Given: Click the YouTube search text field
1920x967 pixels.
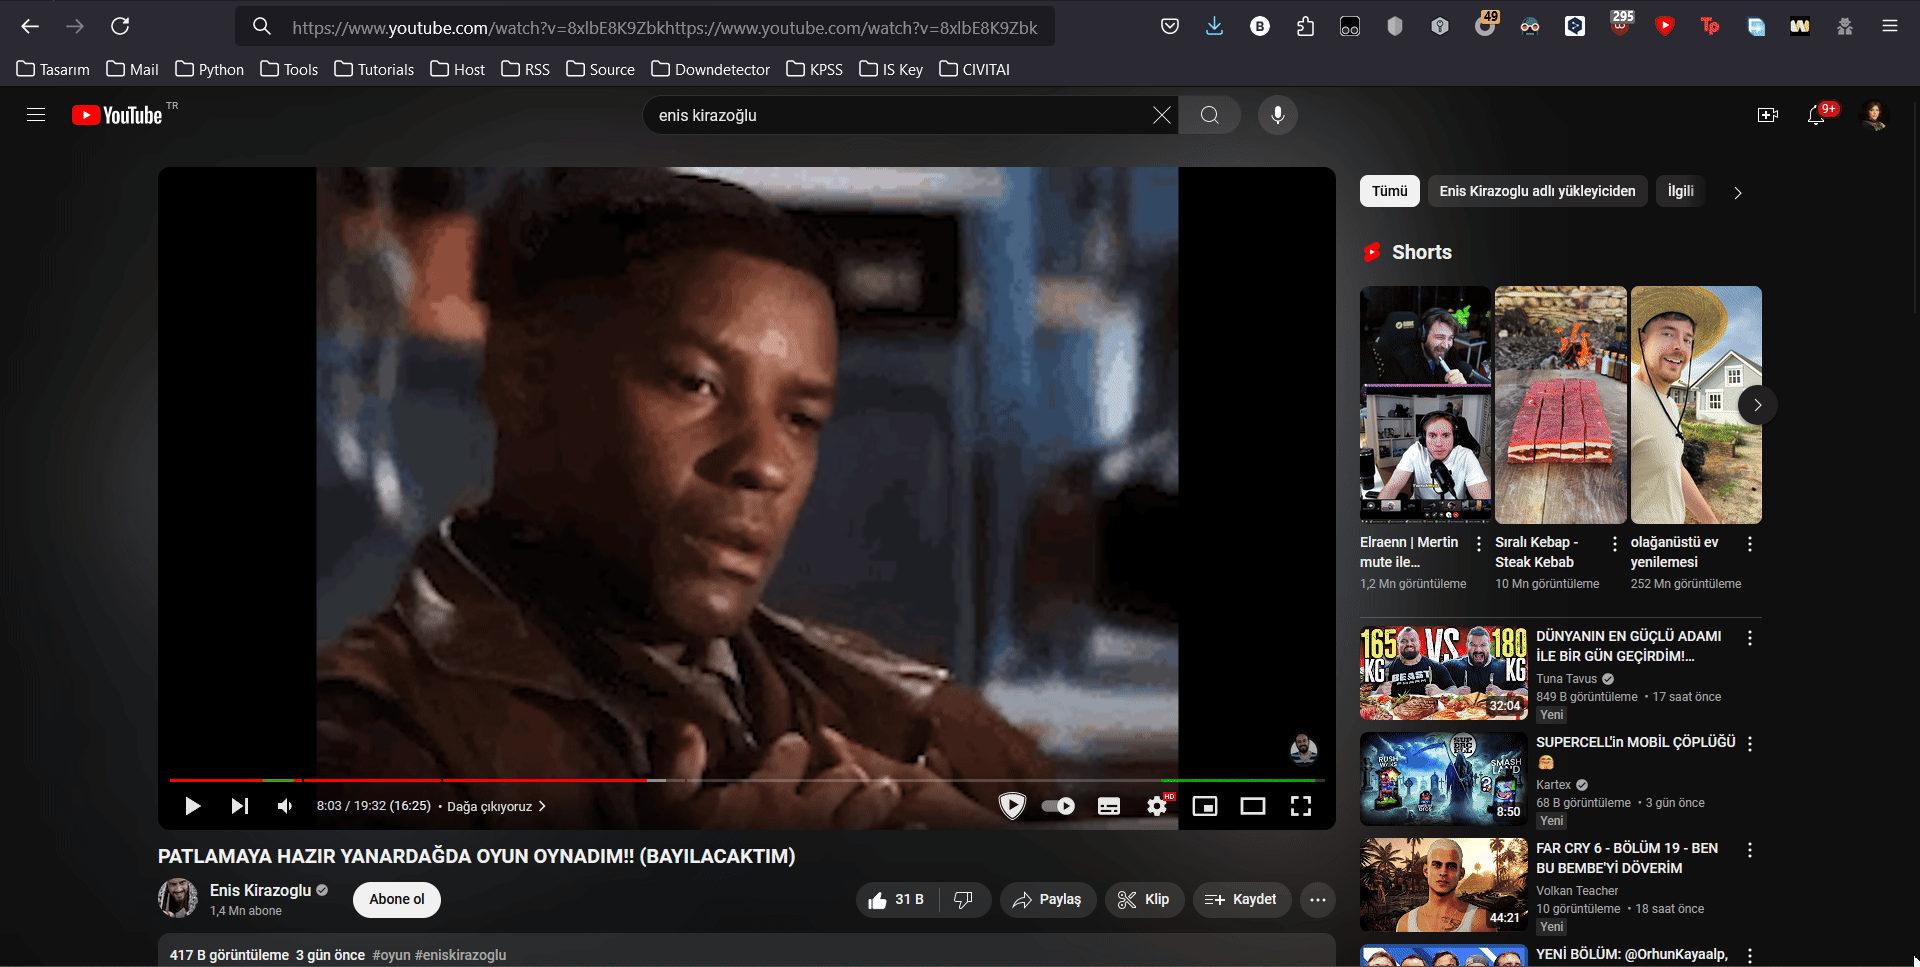Looking at the screenshot, I should coord(900,115).
